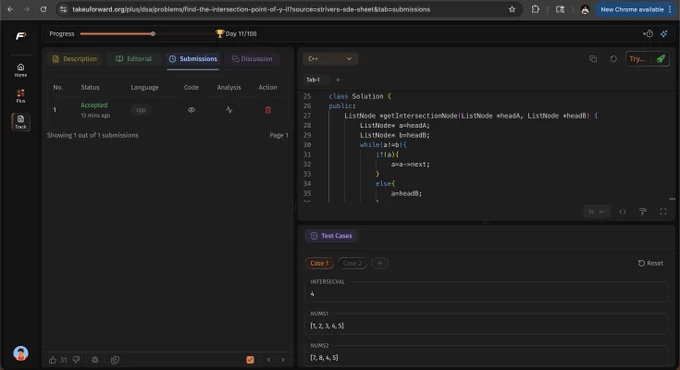Screen dimensions: 680x370
Task: Dislike the problem with thumbs down
Action: pyautogui.click(x=76, y=360)
